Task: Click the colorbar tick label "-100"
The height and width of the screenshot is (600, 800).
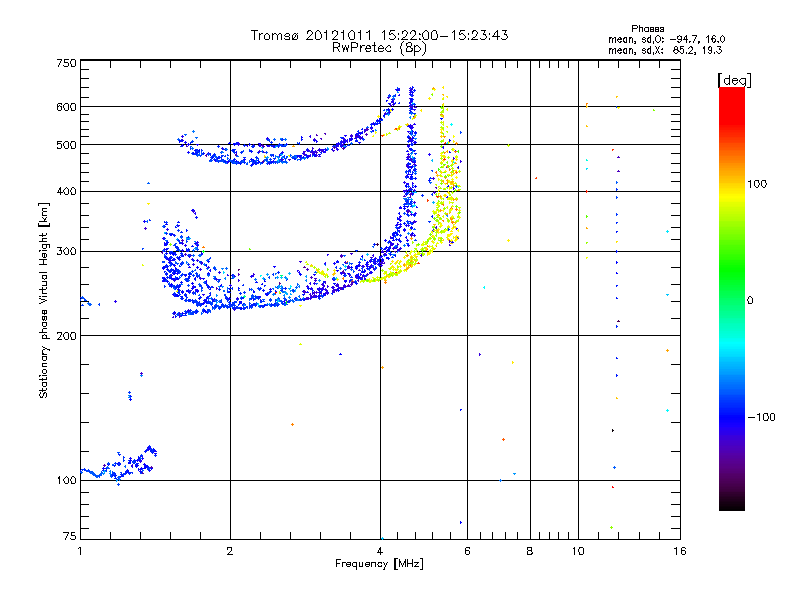Action: click(x=761, y=417)
